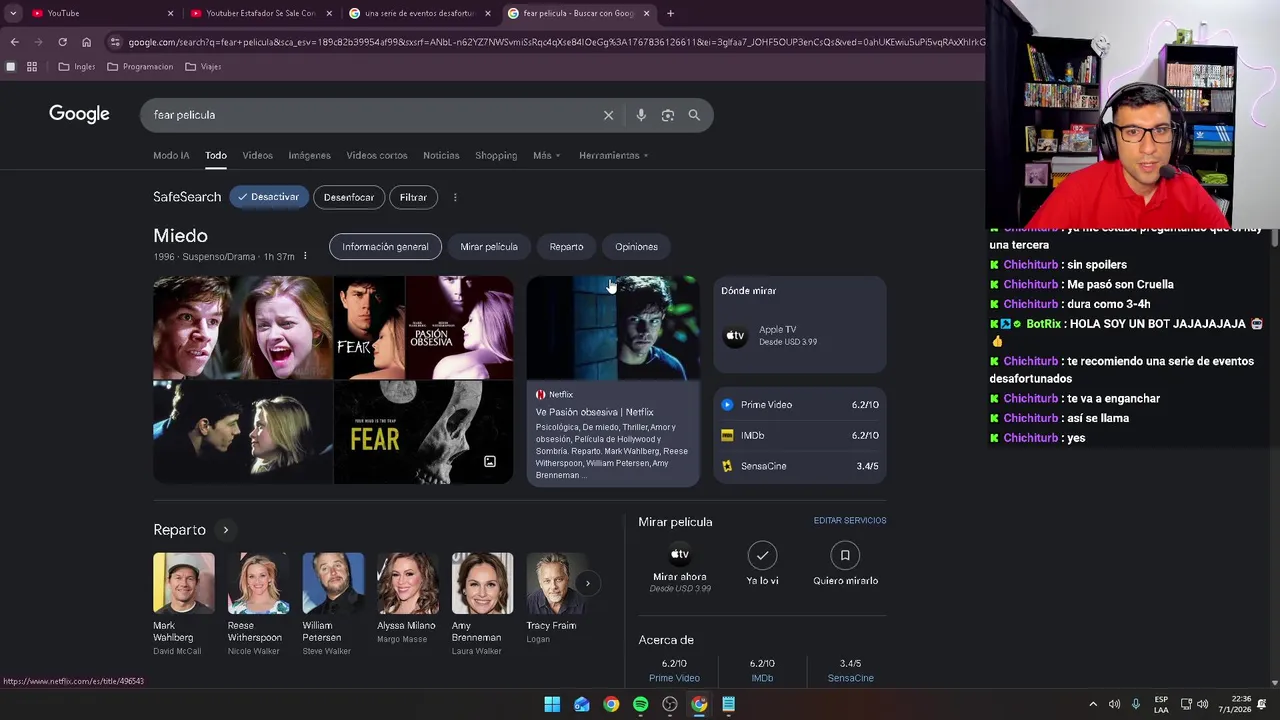Open the Ingles bookmark folder
This screenshot has width=1280, height=720.
coord(77,67)
